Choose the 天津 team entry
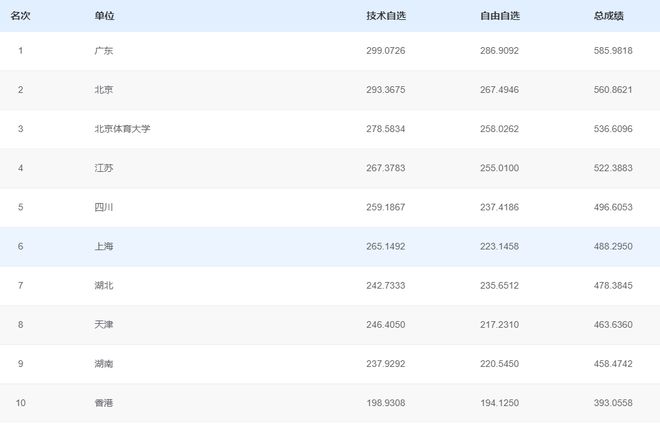 coord(103,325)
